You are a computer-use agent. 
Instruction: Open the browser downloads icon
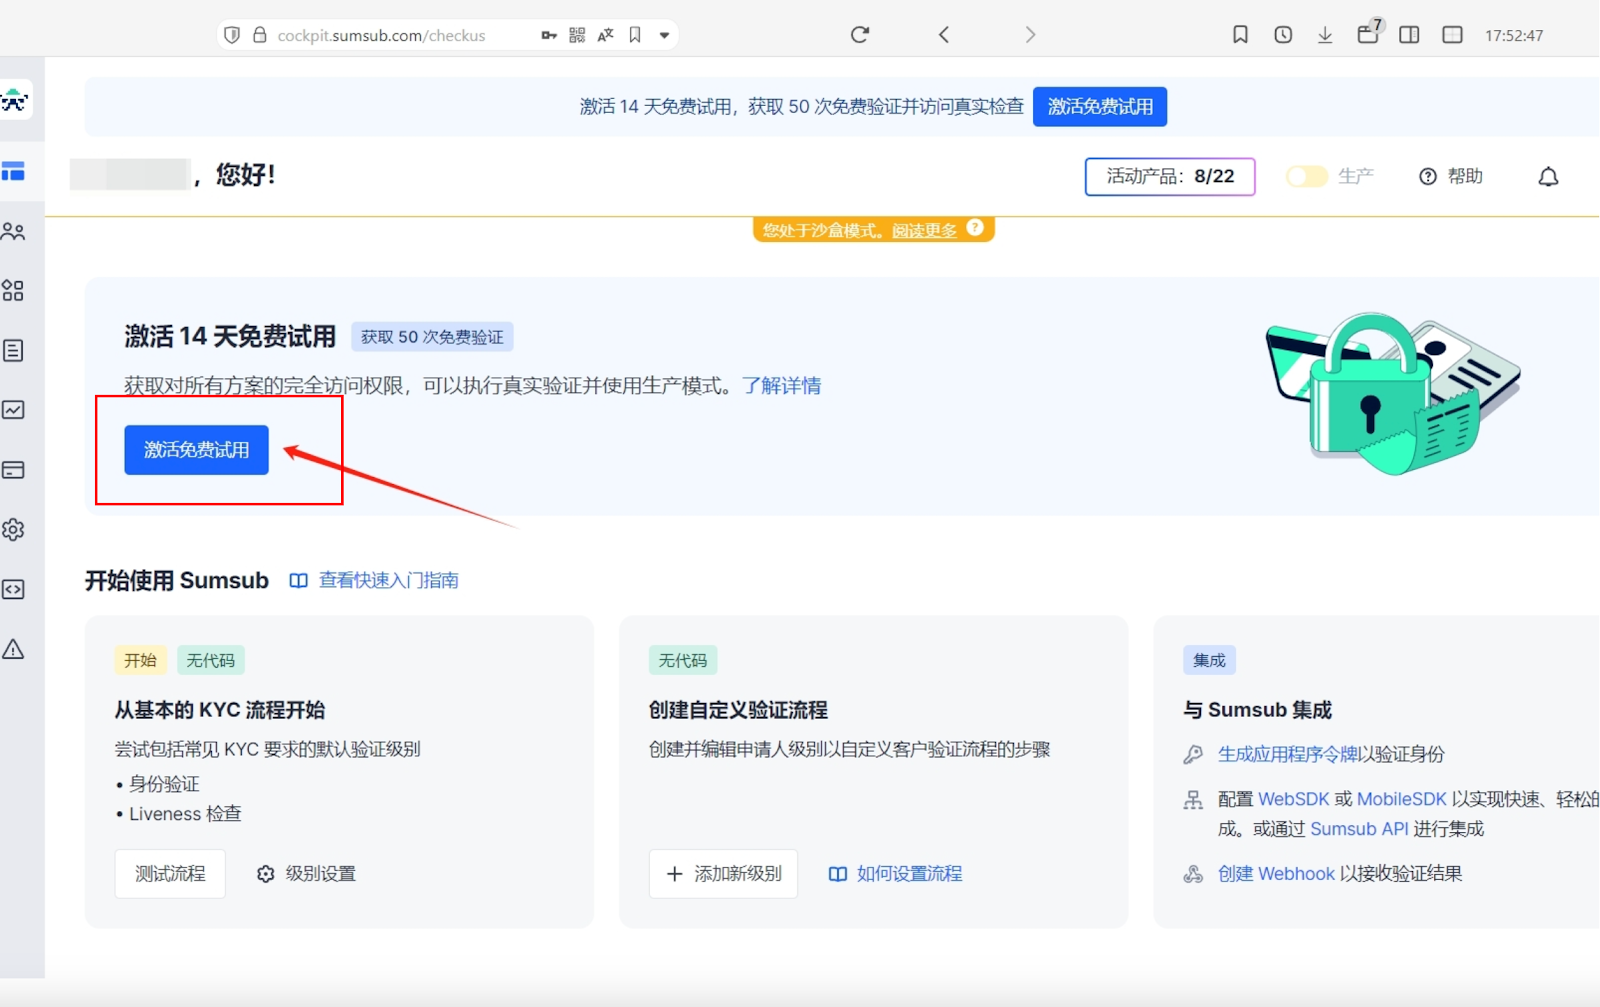(1325, 35)
